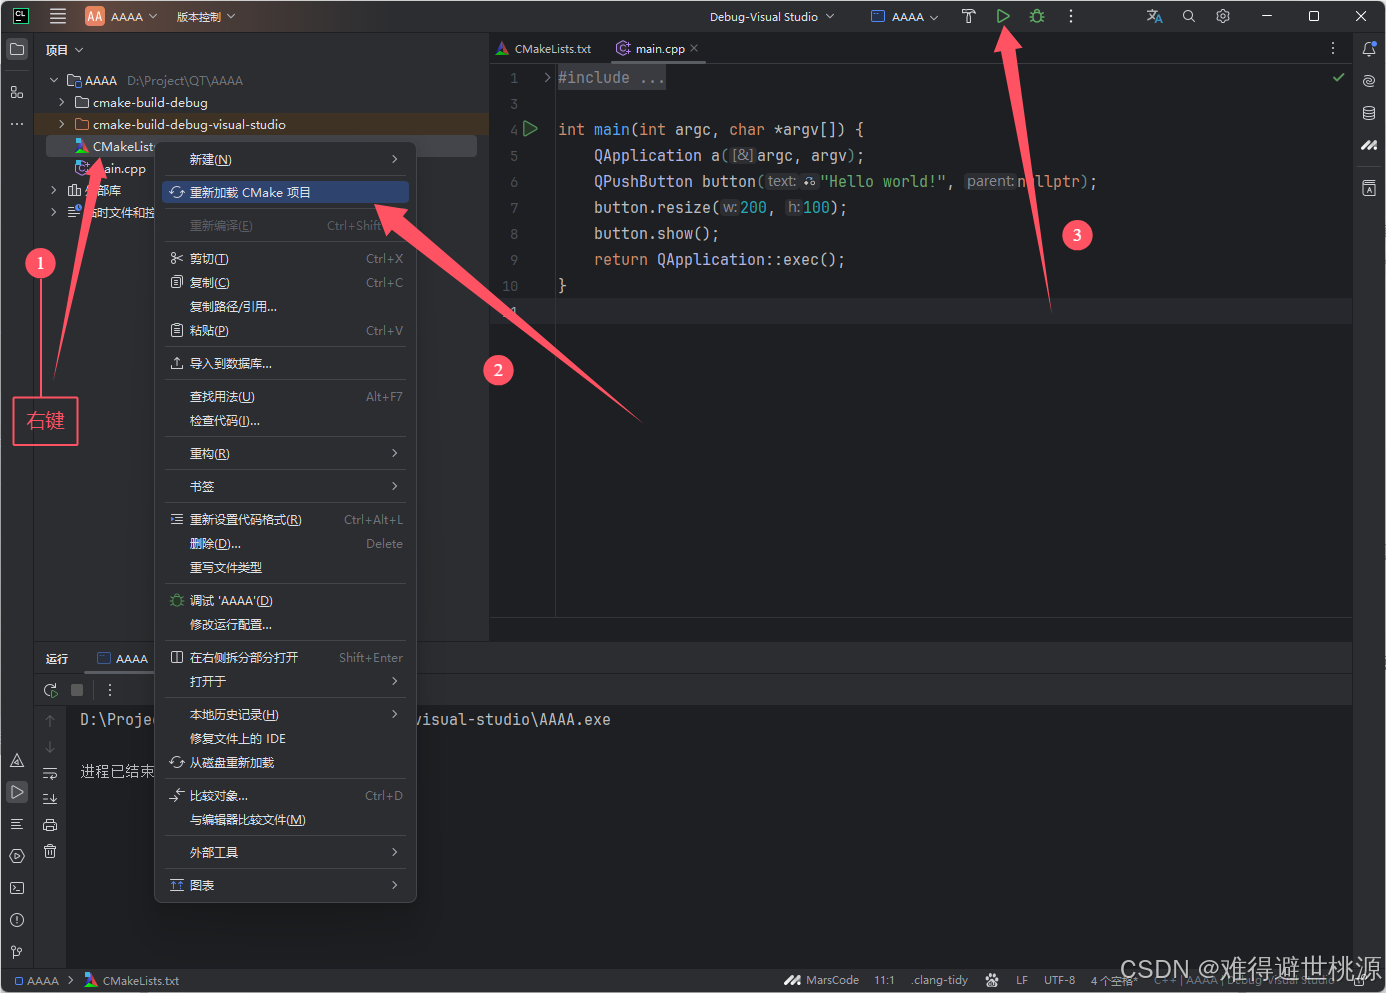This screenshot has width=1386, height=993.
Task: Expand cmake-build-debug-visual-studio folder
Action: tap(62, 124)
